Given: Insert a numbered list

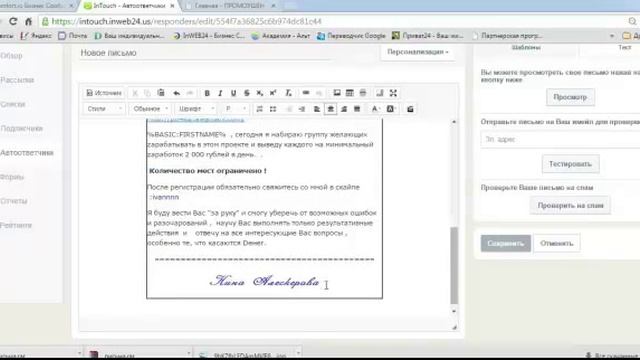Looking at the screenshot, I should pos(259,109).
